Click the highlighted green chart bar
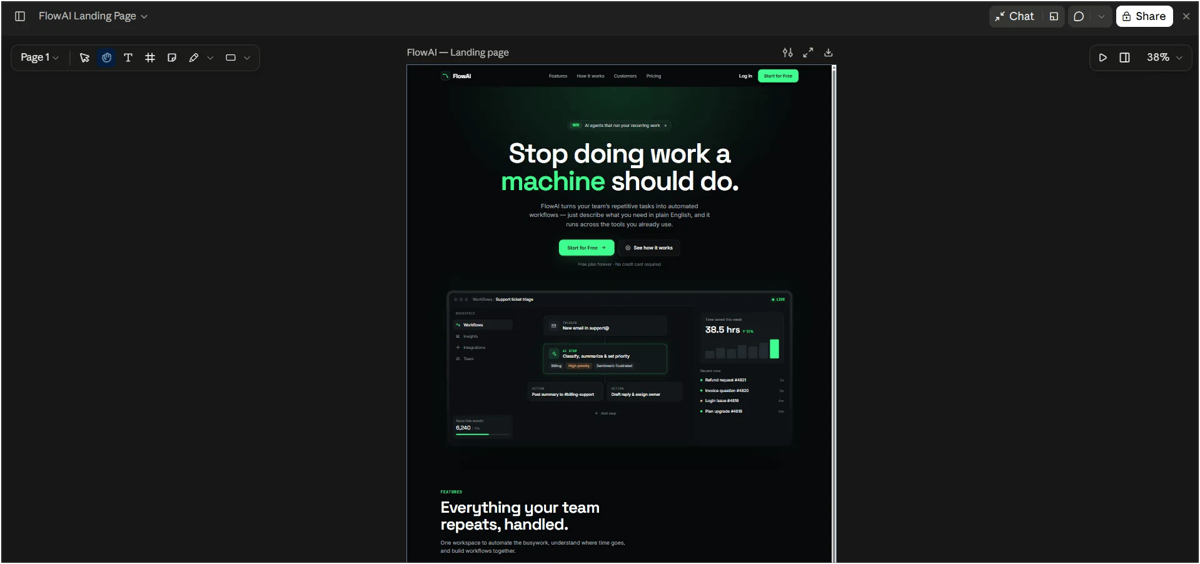 [774, 349]
